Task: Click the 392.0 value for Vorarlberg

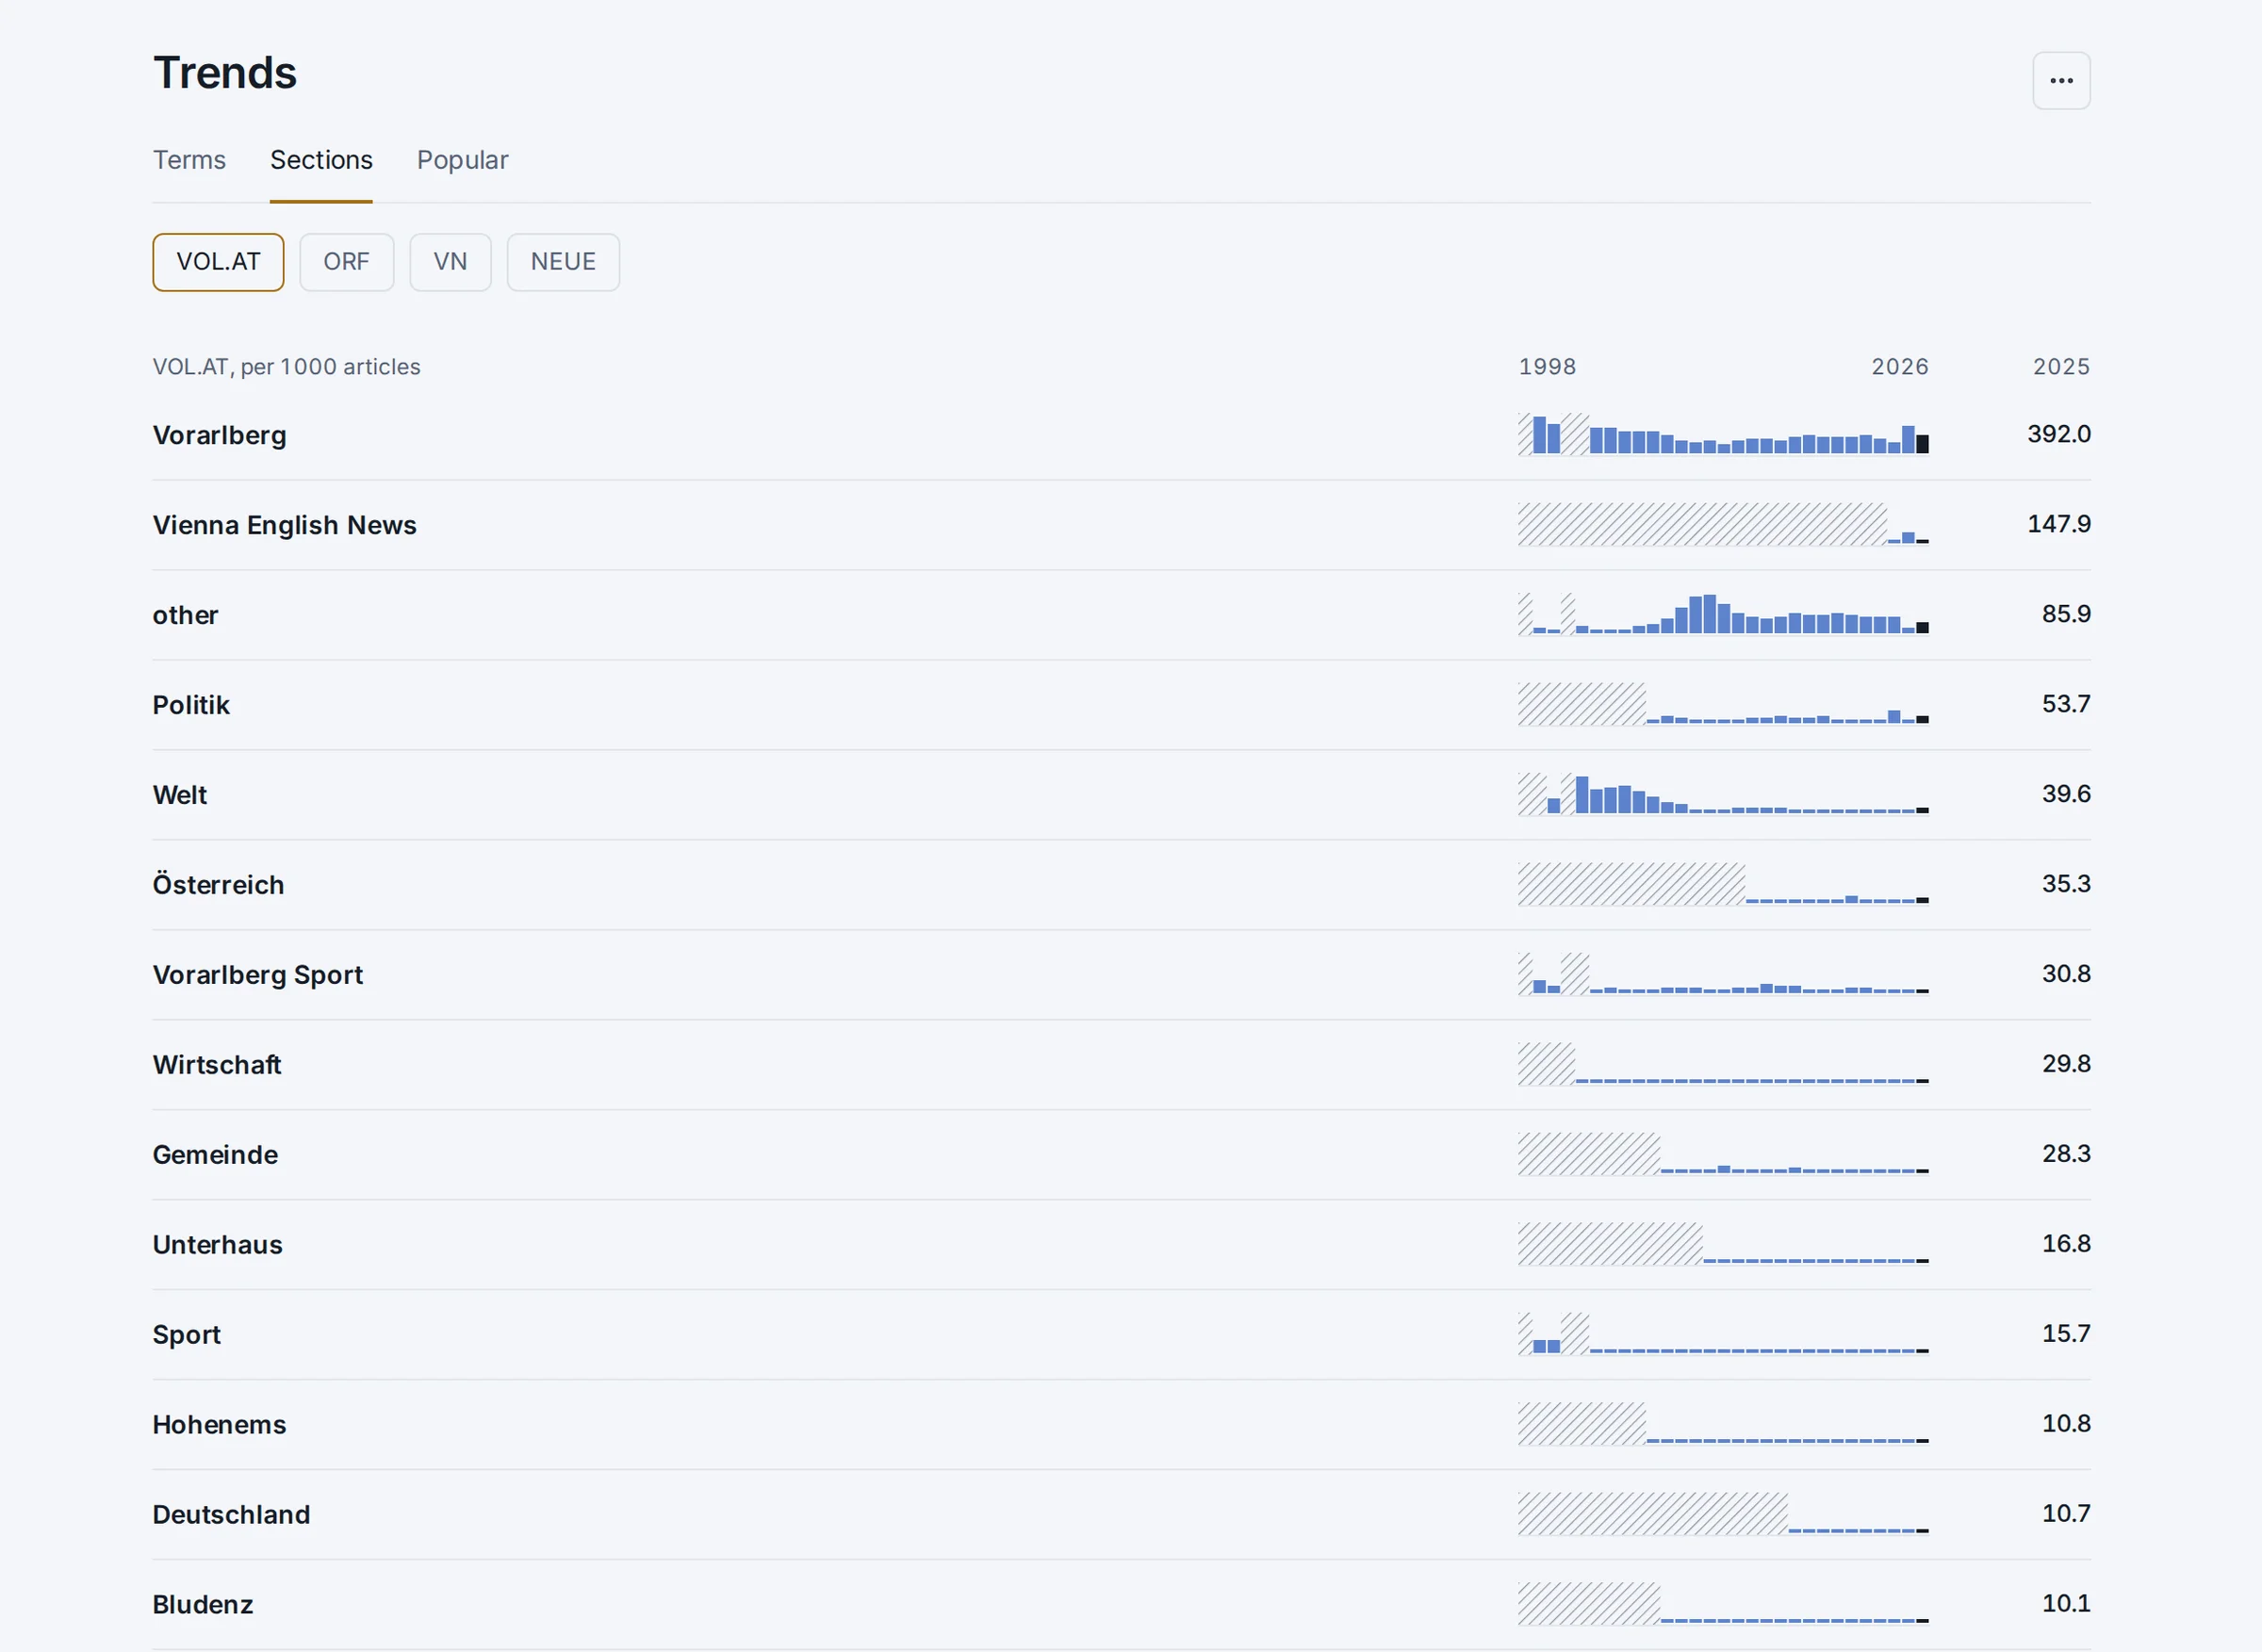Action: coord(2059,434)
